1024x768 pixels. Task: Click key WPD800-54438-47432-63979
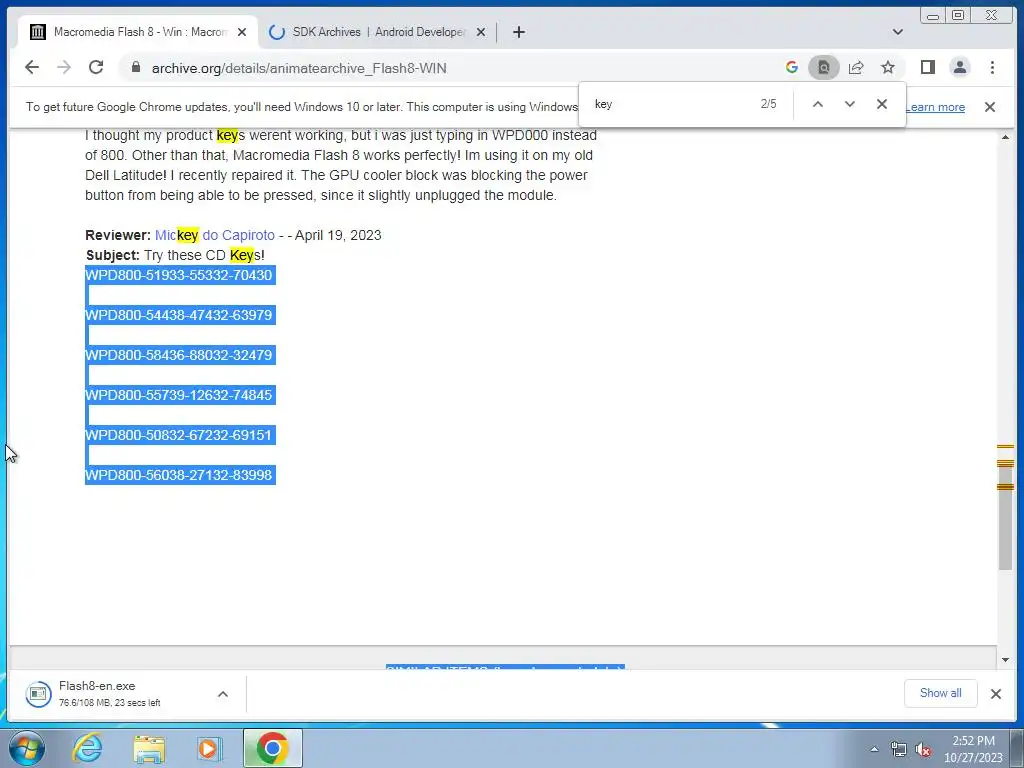tap(179, 315)
